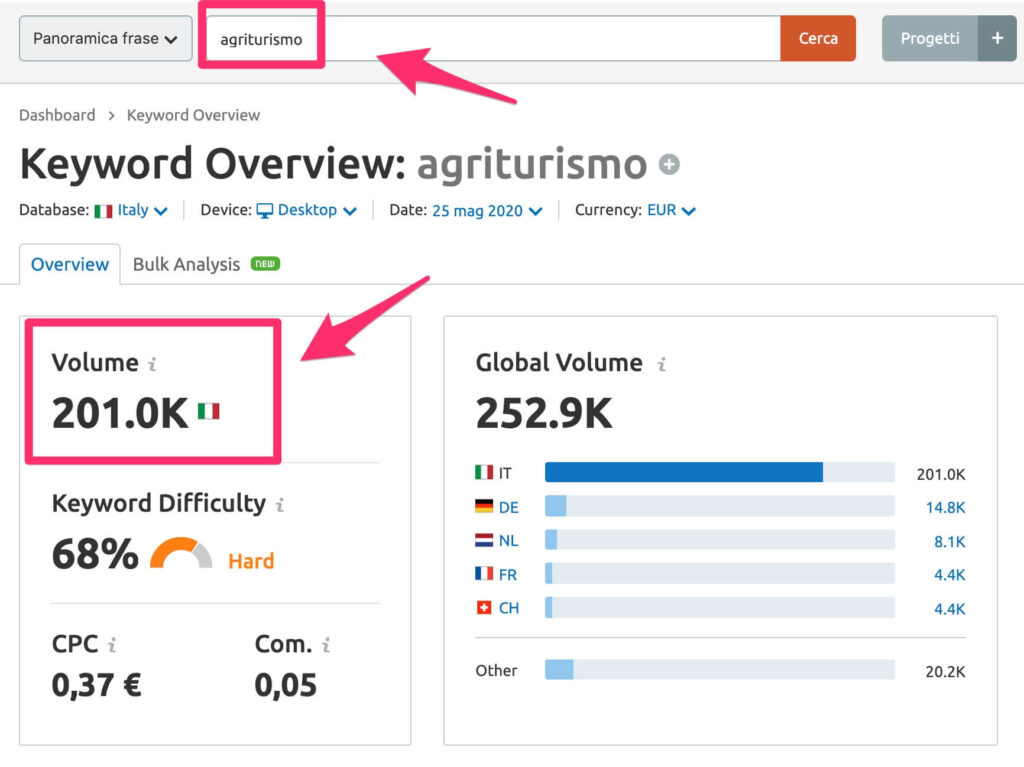The height and width of the screenshot is (767, 1024).
Task: Go to Dashboard breadcrumb link
Action: pos(57,115)
